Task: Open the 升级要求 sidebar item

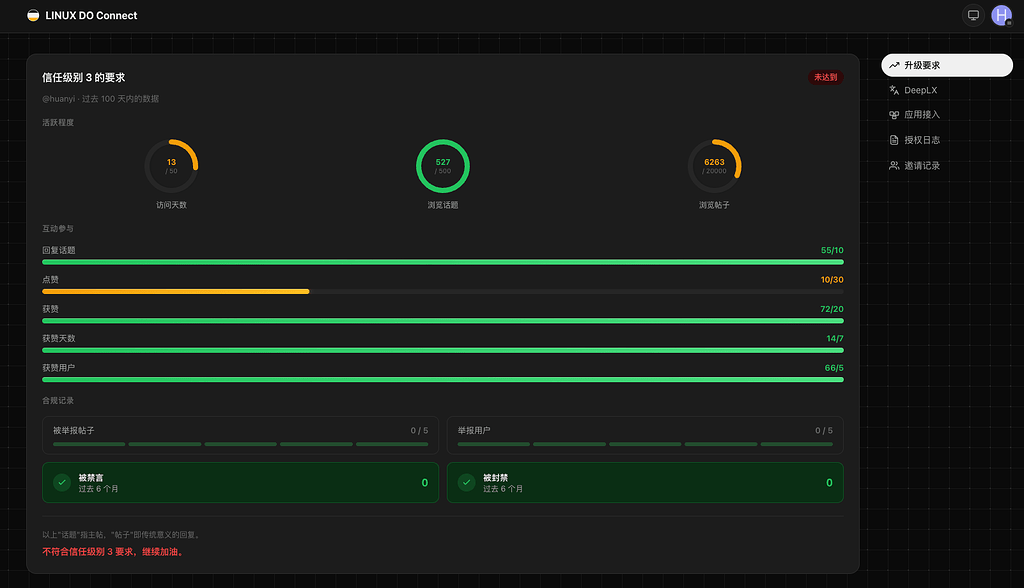Action: click(x=947, y=65)
